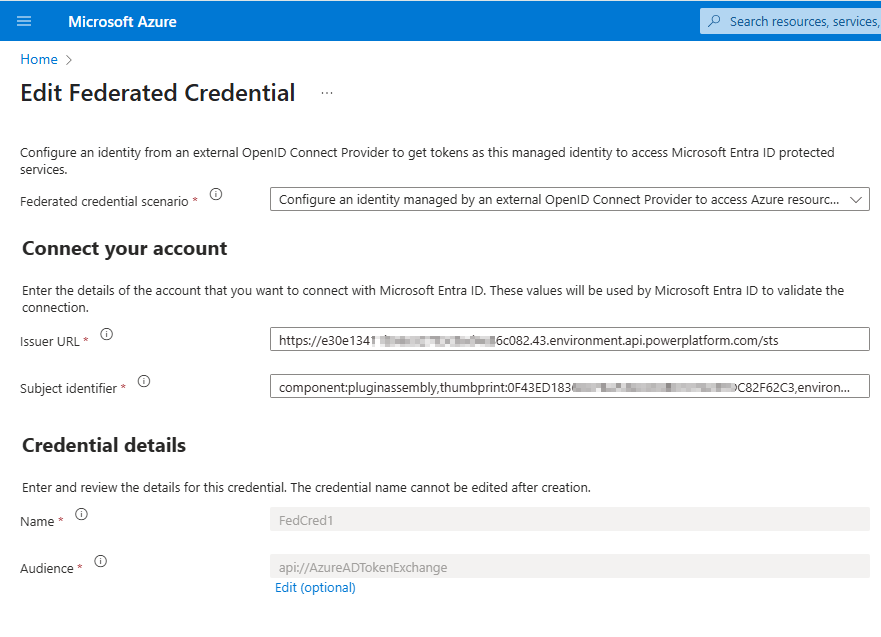
Task: Click the magnifier icon in search bar
Action: (714, 21)
